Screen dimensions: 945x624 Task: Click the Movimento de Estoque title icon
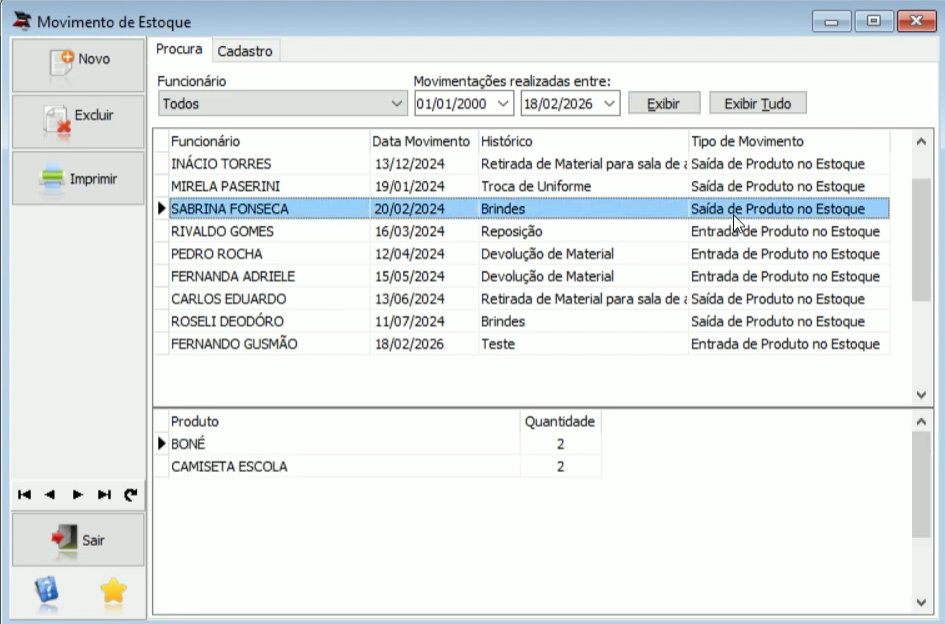[x=22, y=20]
